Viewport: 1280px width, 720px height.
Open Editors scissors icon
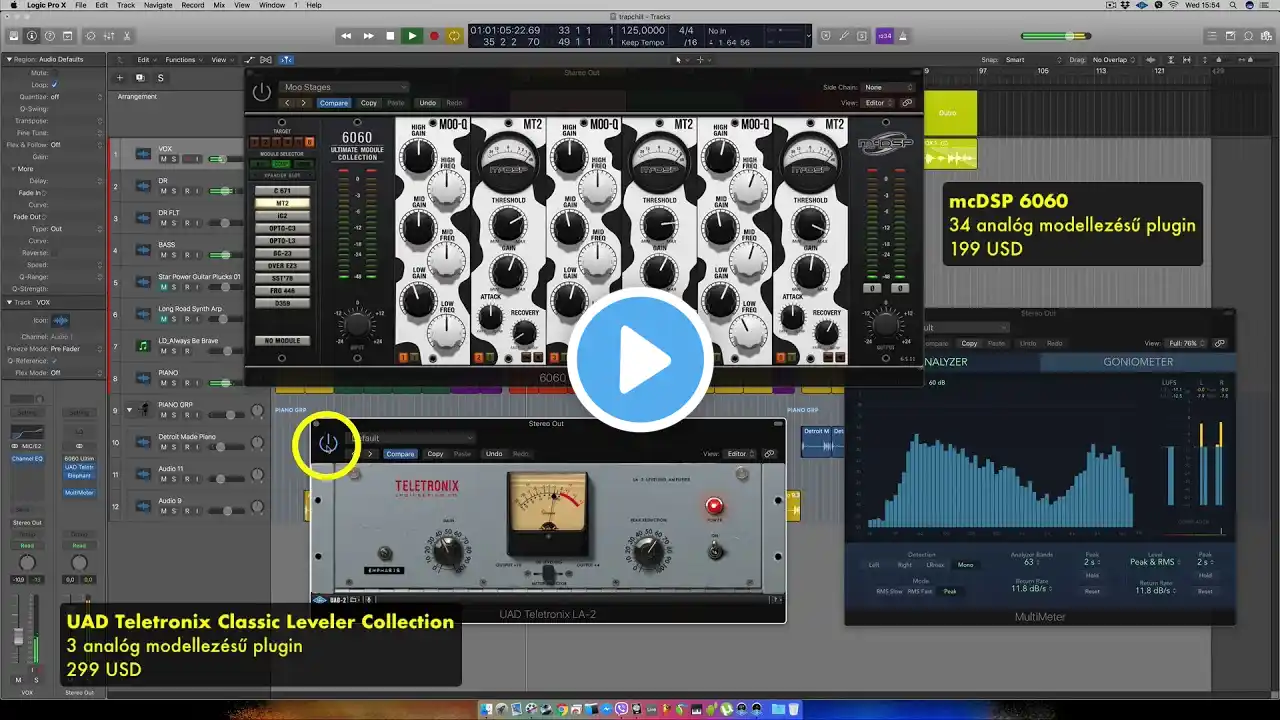tap(127, 36)
